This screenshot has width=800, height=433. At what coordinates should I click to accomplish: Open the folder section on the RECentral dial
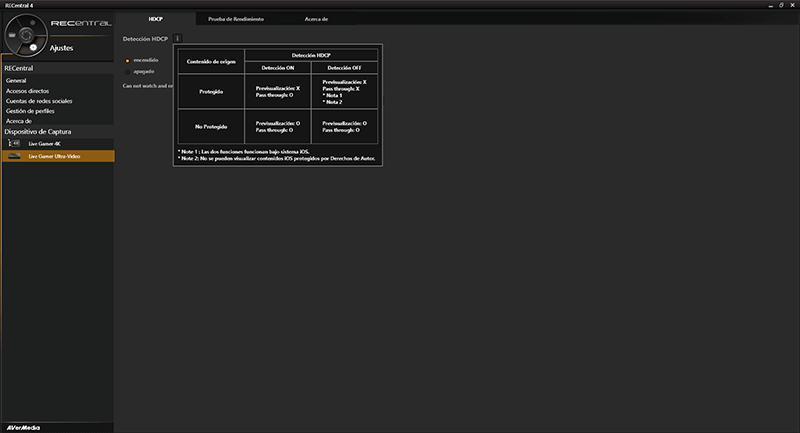point(12,35)
